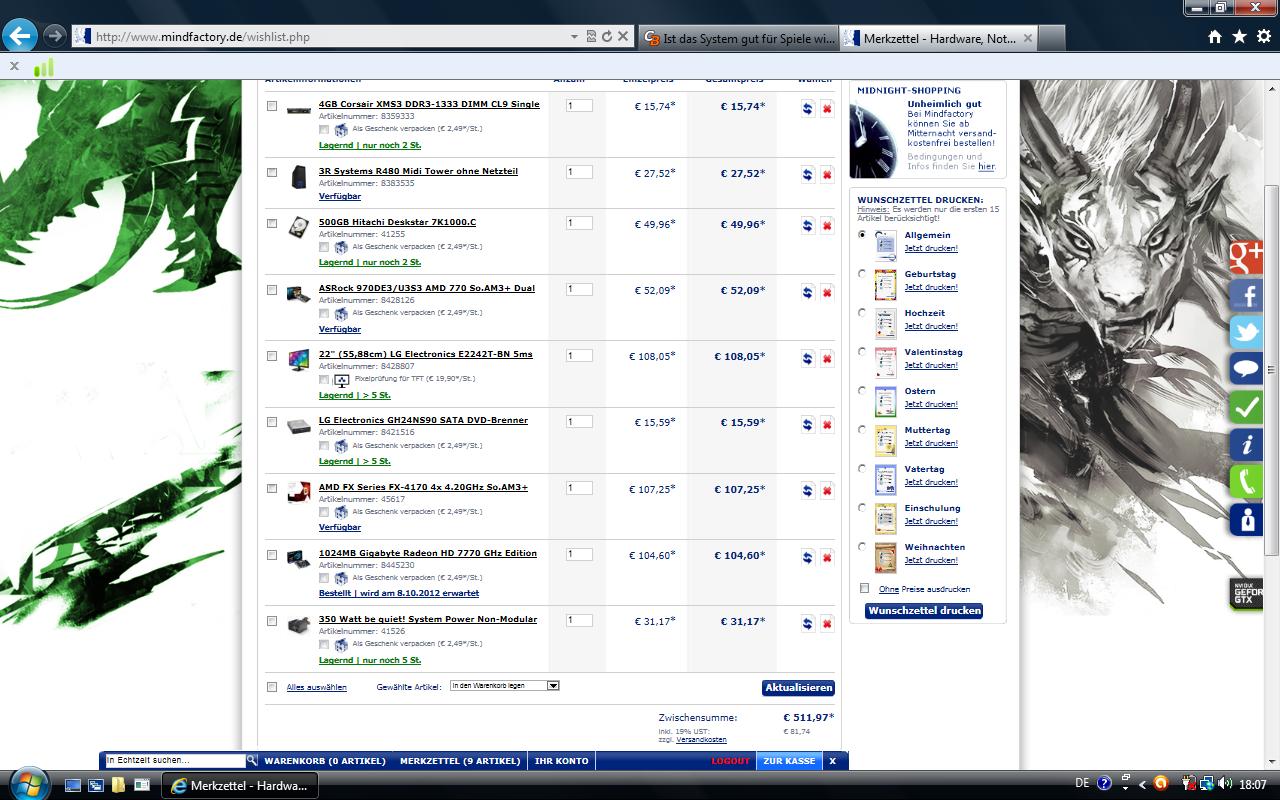Click the Aktualisieren button
Viewport: 1280px width, 800px height.
click(798, 688)
